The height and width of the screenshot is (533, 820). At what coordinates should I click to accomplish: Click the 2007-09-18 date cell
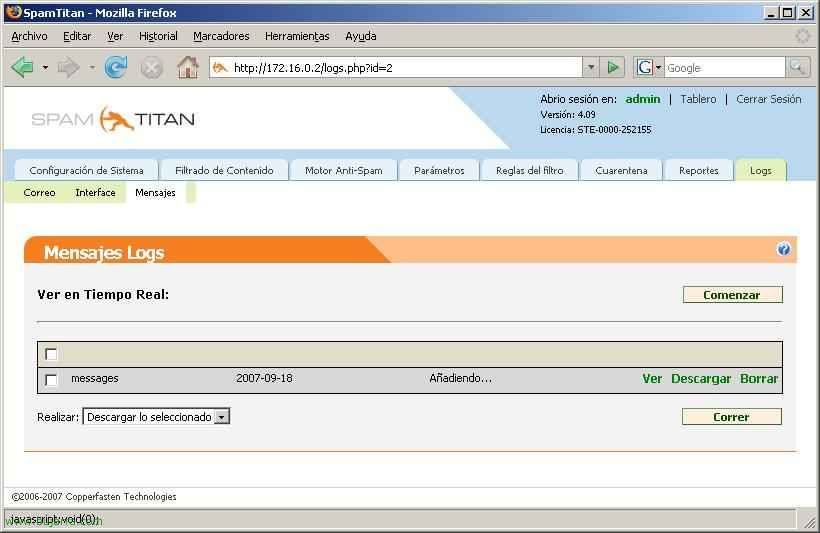(264, 378)
